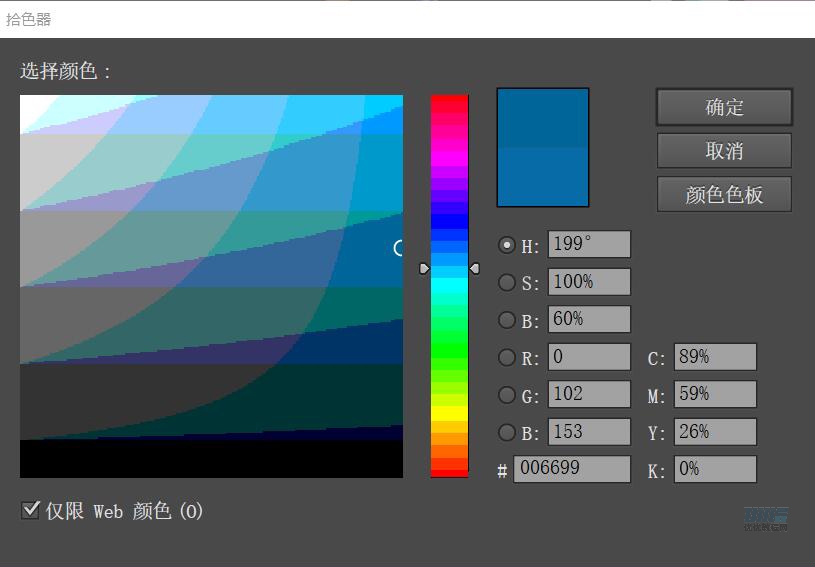Select the S saturation radio button
The image size is (815, 567).
[x=507, y=283]
